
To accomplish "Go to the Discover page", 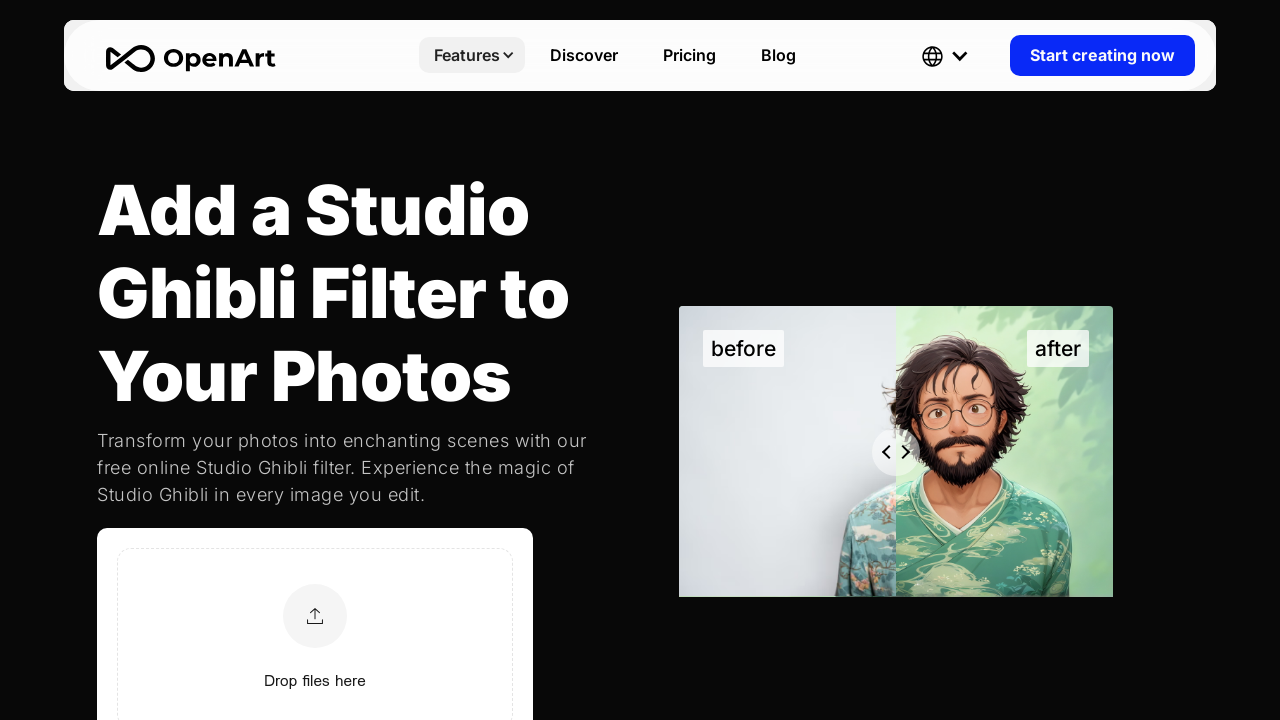I will pos(584,55).
